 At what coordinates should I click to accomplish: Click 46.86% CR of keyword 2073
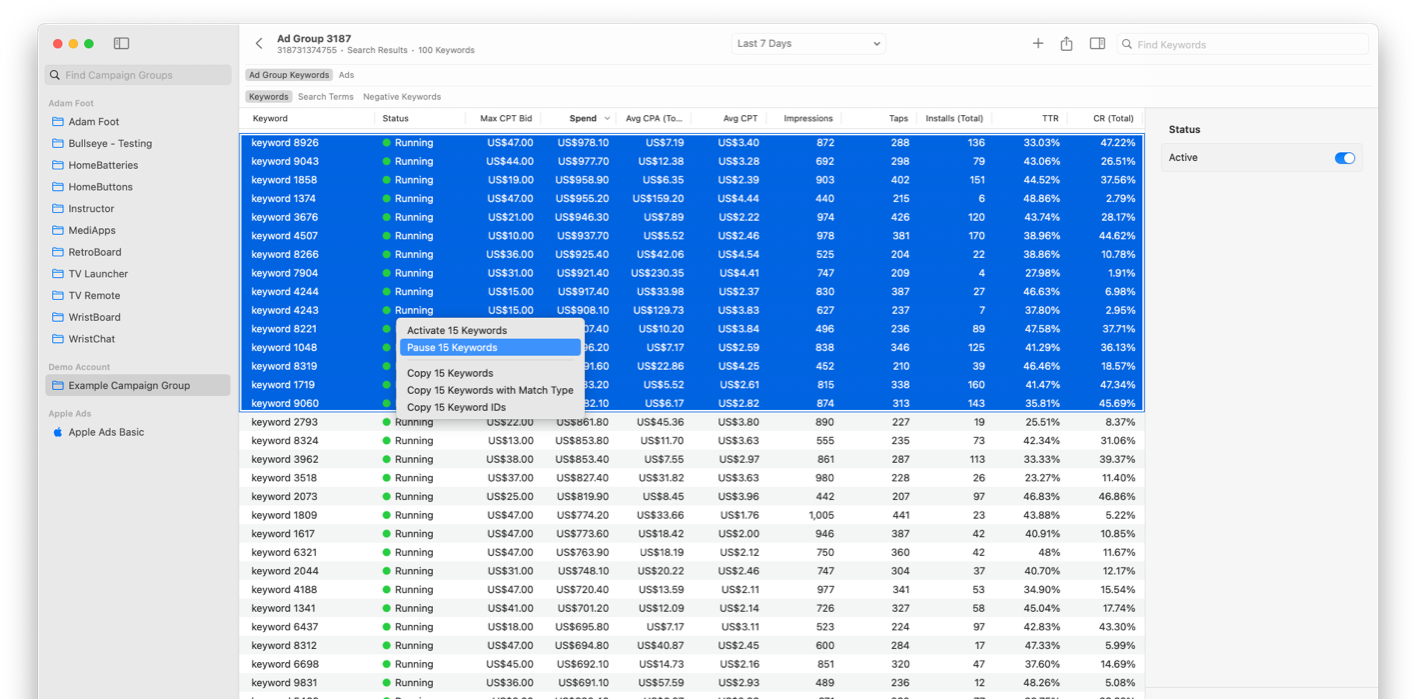tap(1116, 497)
